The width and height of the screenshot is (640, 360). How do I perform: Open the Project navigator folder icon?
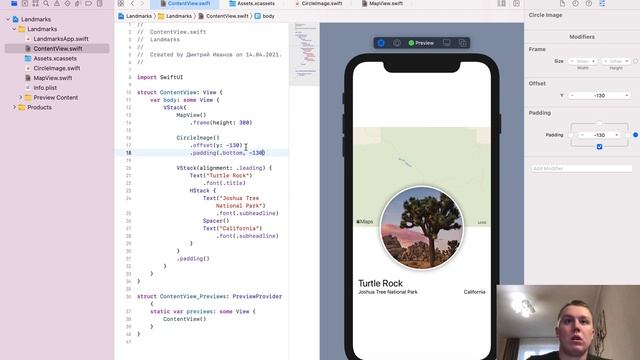pyautogui.click(x=14, y=3)
